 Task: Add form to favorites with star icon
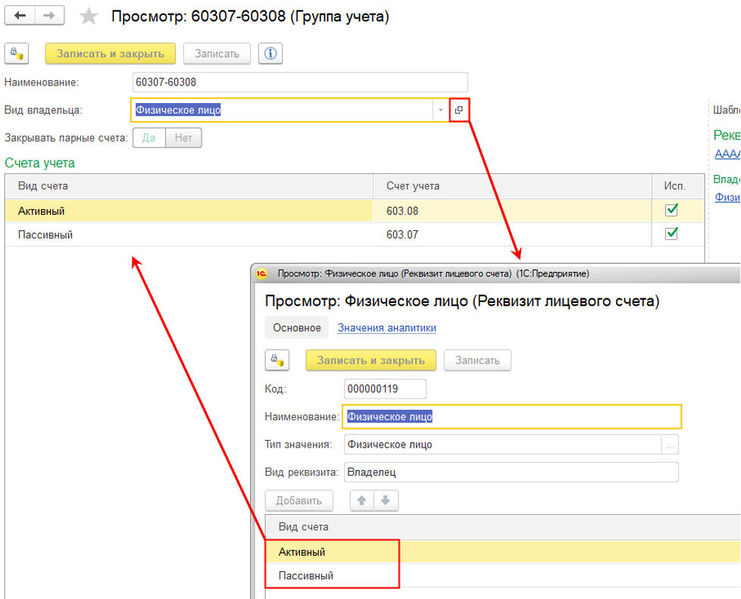click(x=89, y=17)
